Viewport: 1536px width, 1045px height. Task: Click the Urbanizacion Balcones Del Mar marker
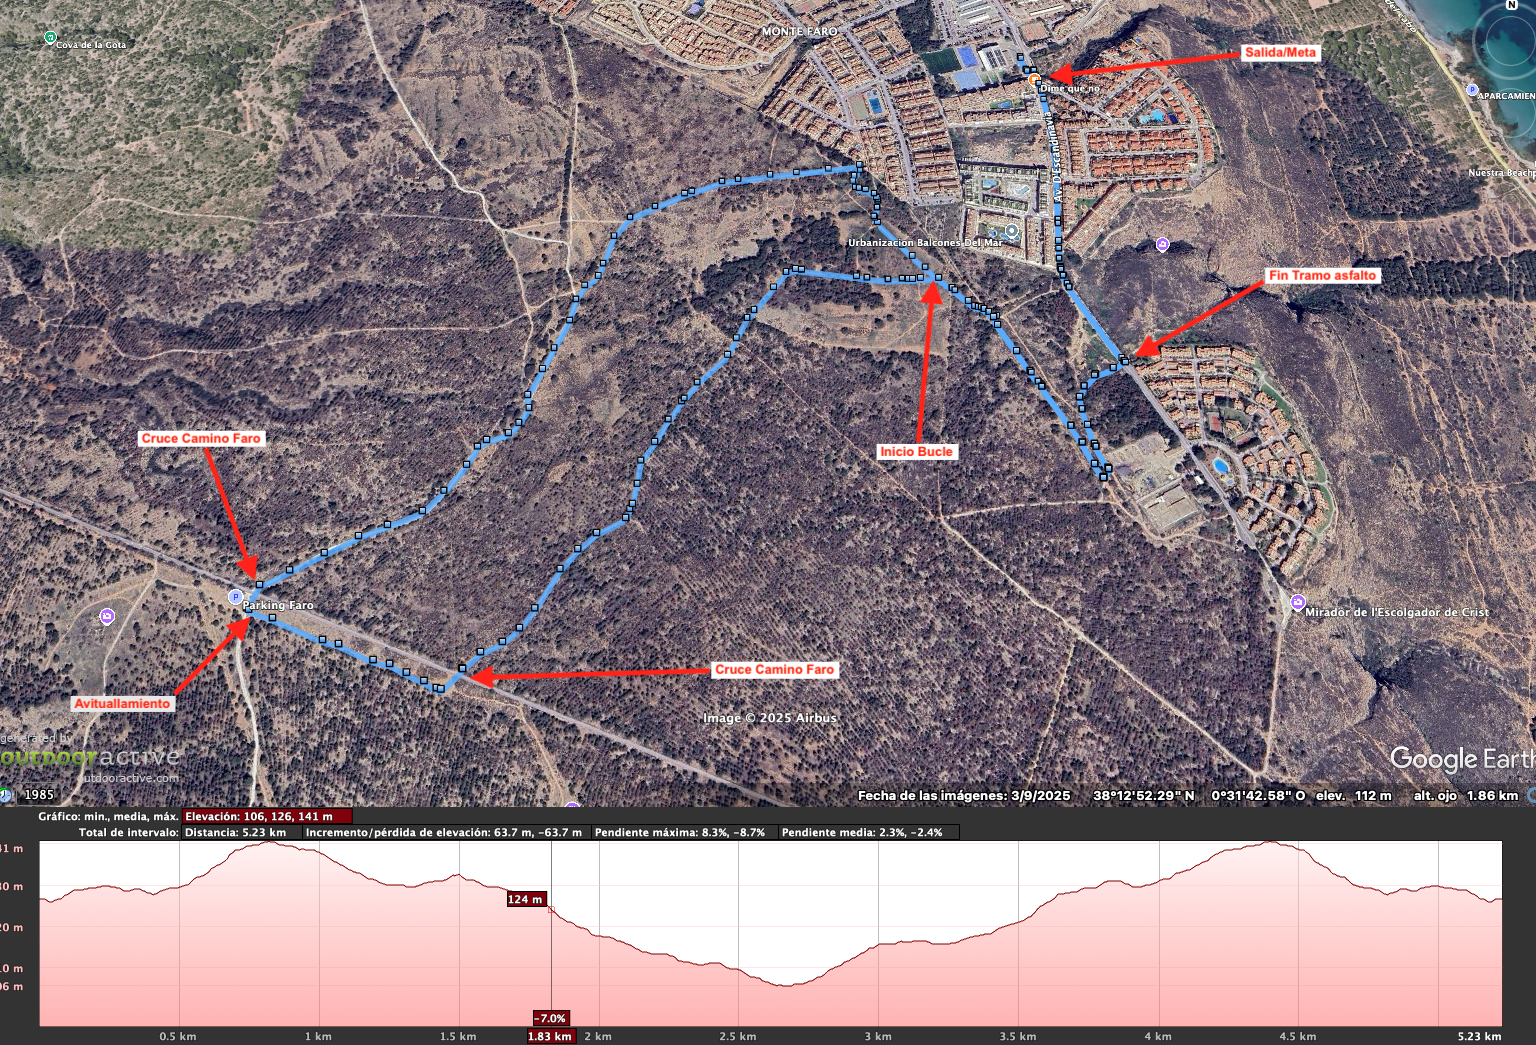[1012, 231]
